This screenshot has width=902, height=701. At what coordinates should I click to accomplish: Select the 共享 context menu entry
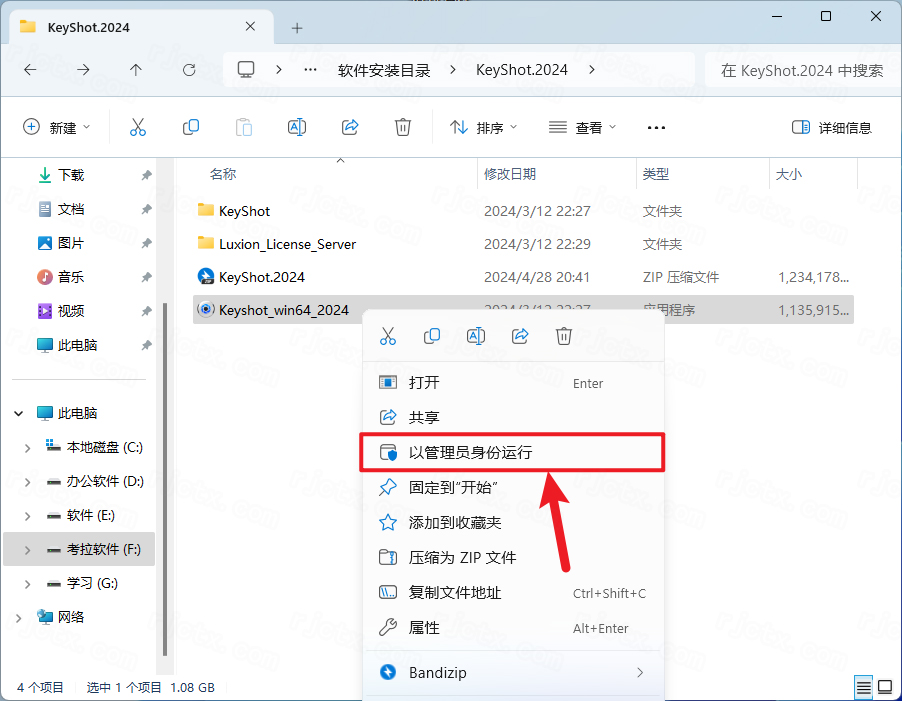point(512,417)
